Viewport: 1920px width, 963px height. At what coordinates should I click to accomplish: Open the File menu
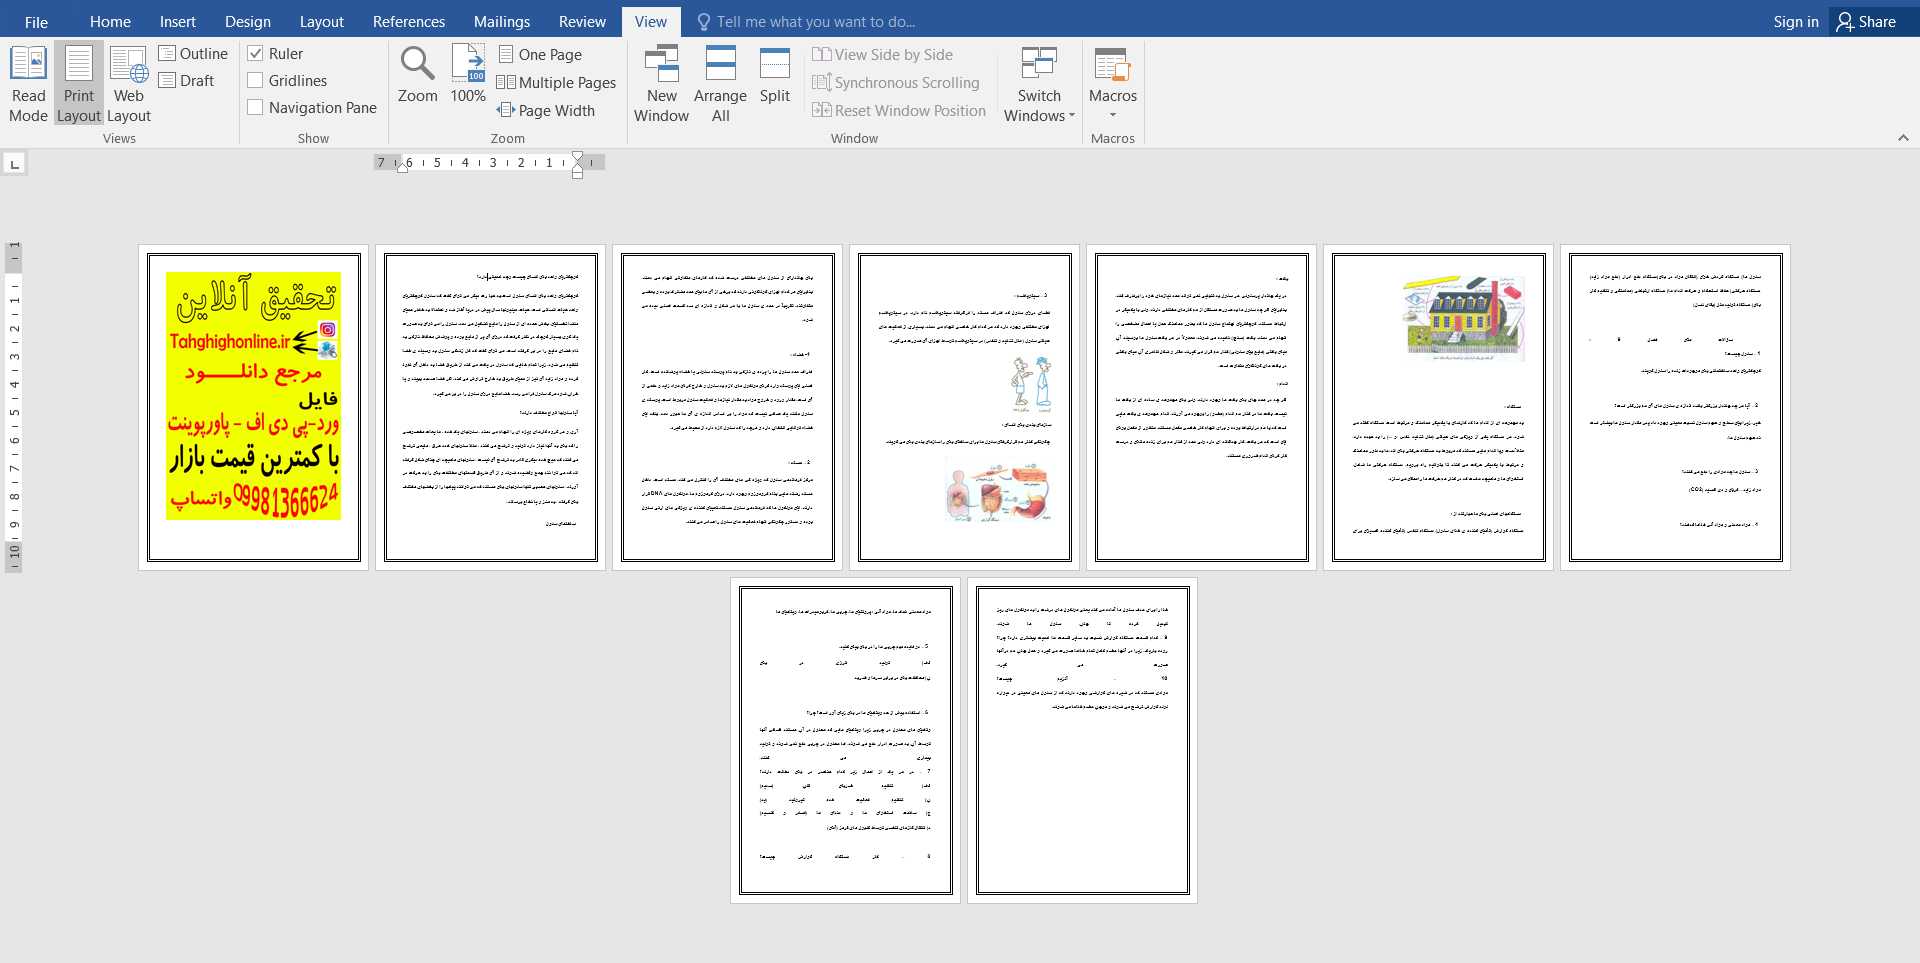point(36,21)
